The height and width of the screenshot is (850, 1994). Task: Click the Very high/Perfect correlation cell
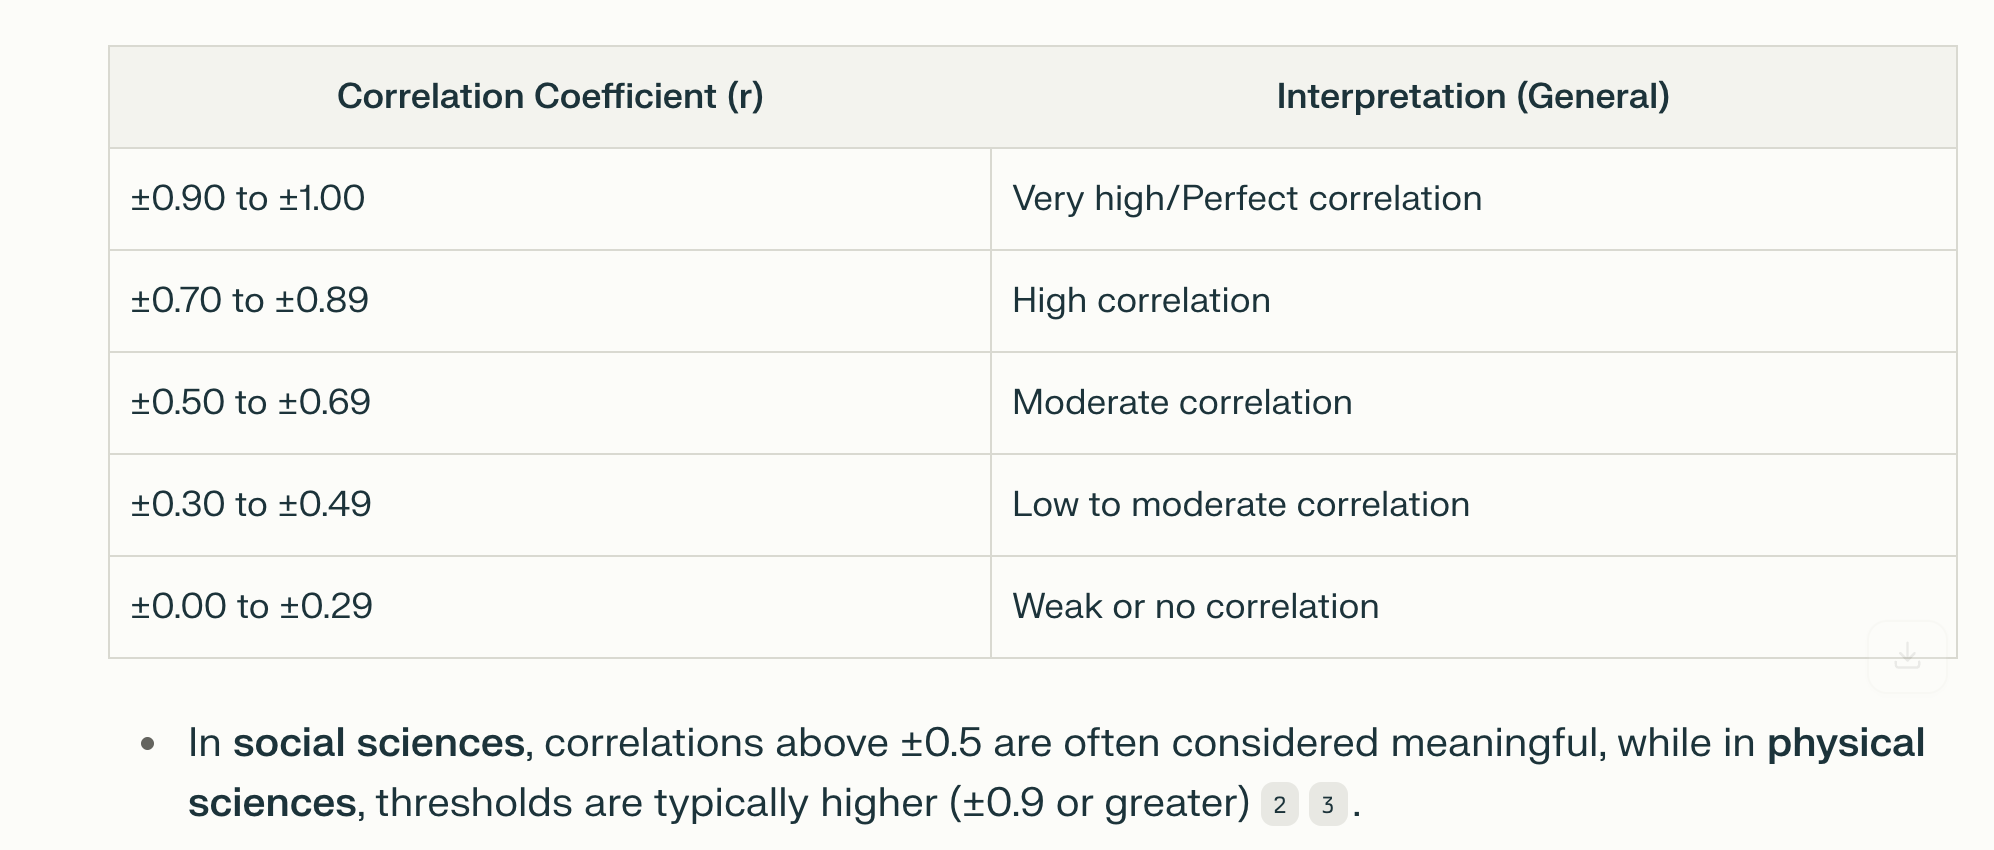click(1473, 199)
